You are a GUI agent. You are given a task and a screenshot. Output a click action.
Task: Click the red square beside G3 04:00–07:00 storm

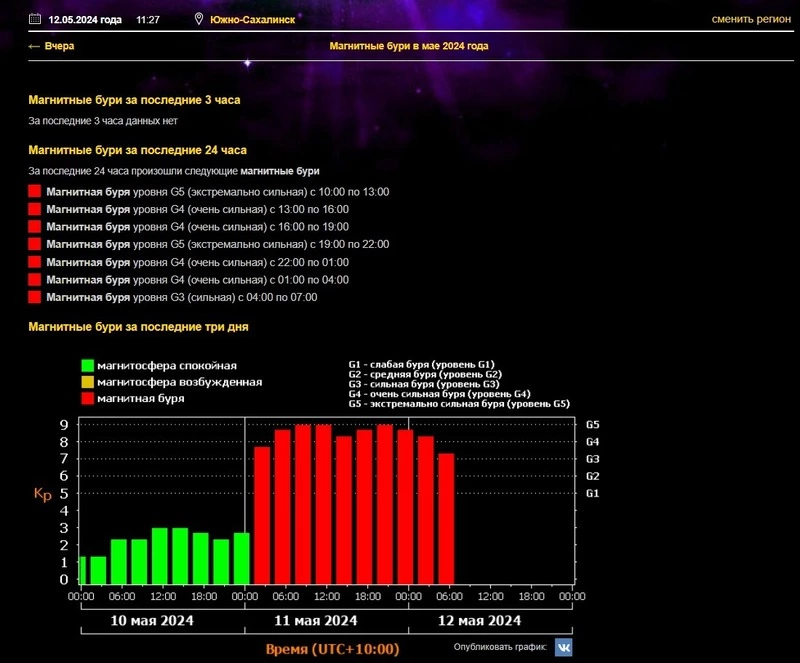(35, 297)
